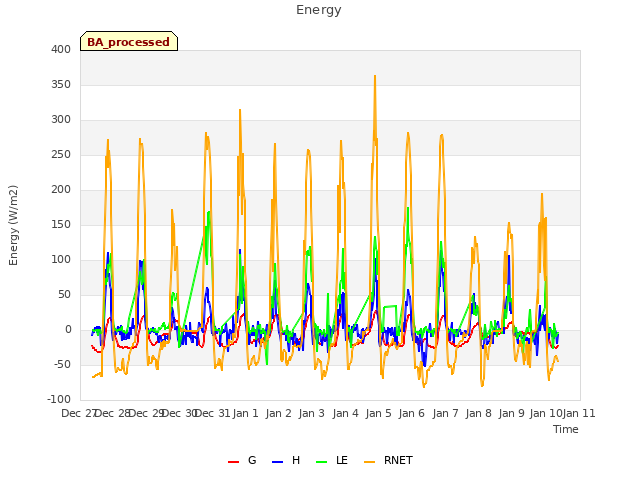This screenshot has height=480, width=640.
Task: Click the green LE peak on Dec 31
Action: pos(209,212)
